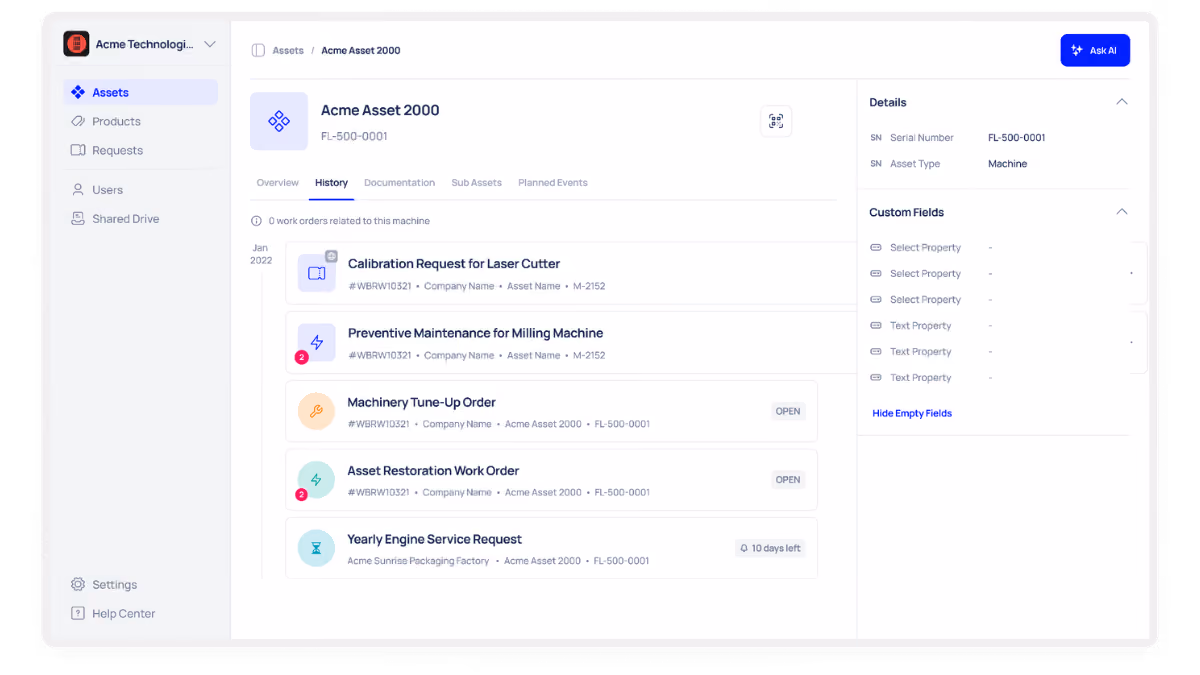
Task: Select the History tab
Action: click(x=331, y=183)
